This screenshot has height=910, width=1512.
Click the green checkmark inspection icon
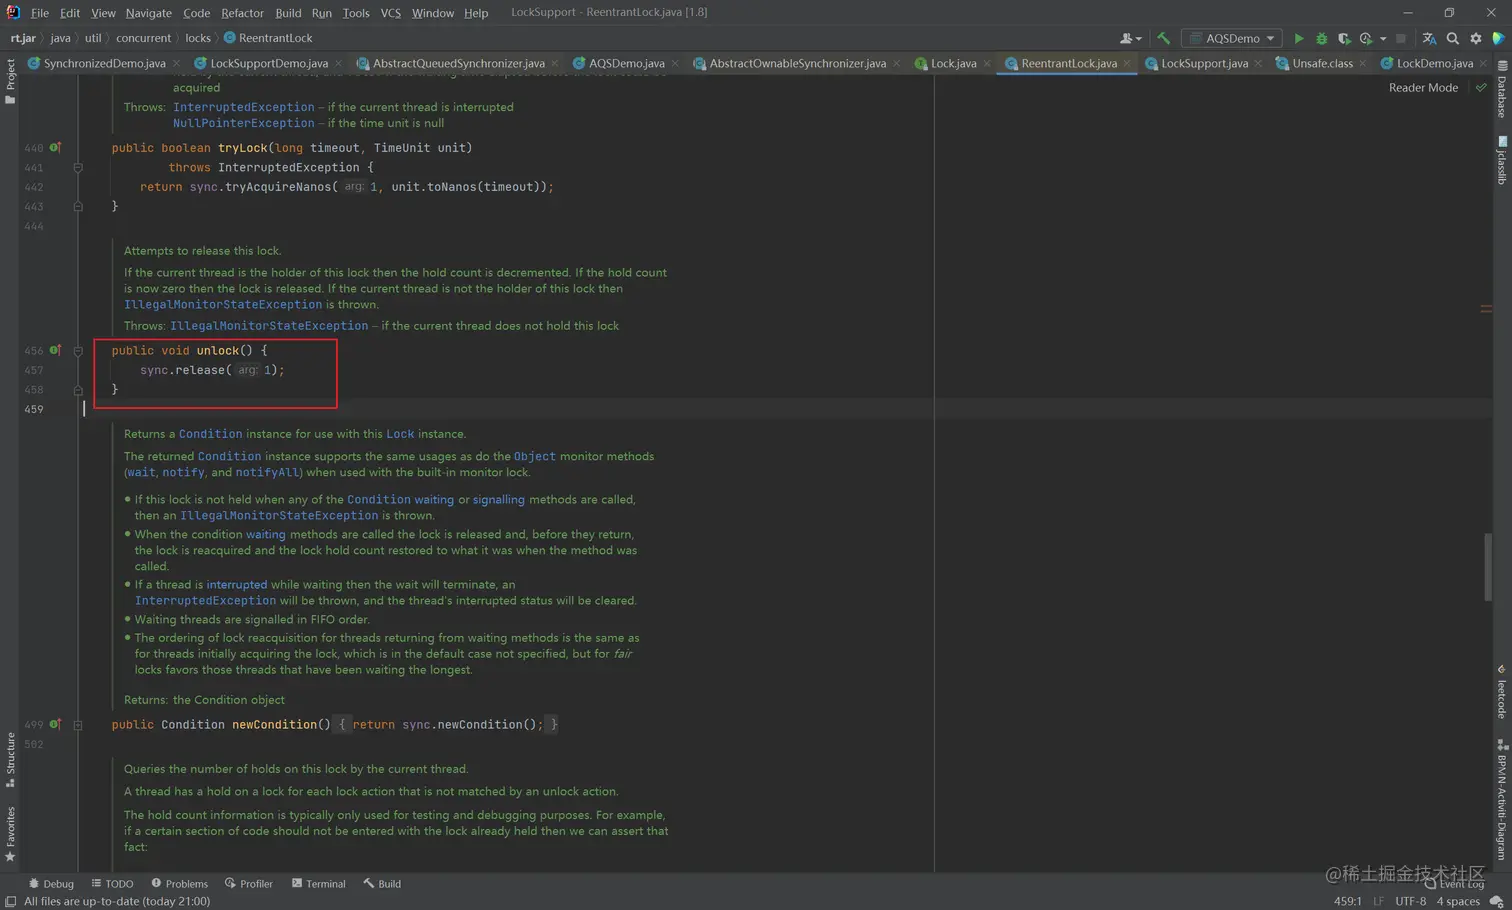(1481, 88)
